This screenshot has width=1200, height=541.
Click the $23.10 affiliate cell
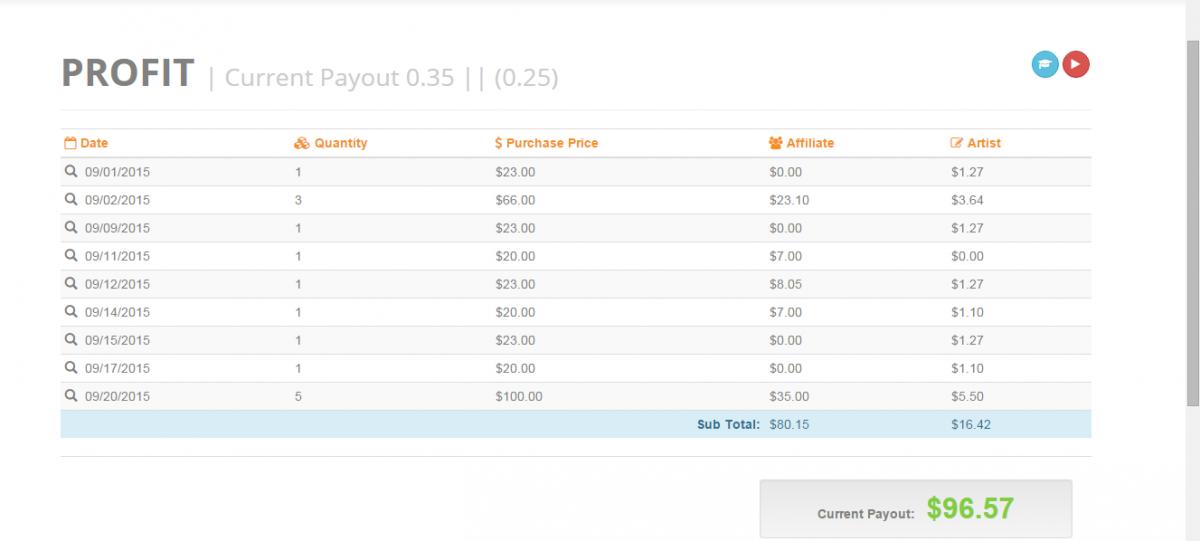click(789, 200)
